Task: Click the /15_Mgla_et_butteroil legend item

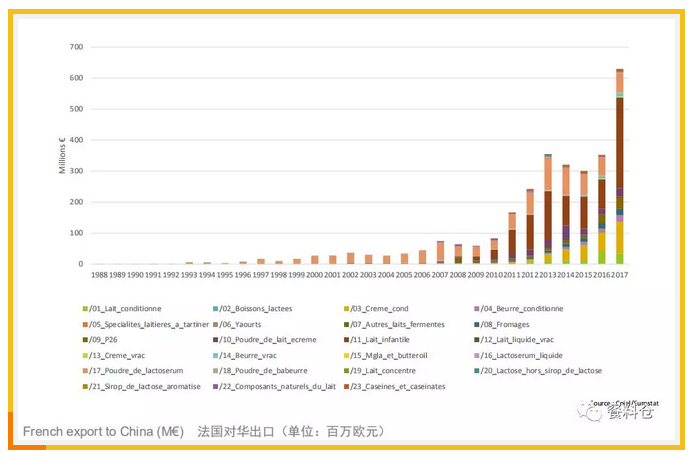Action: click(x=389, y=355)
